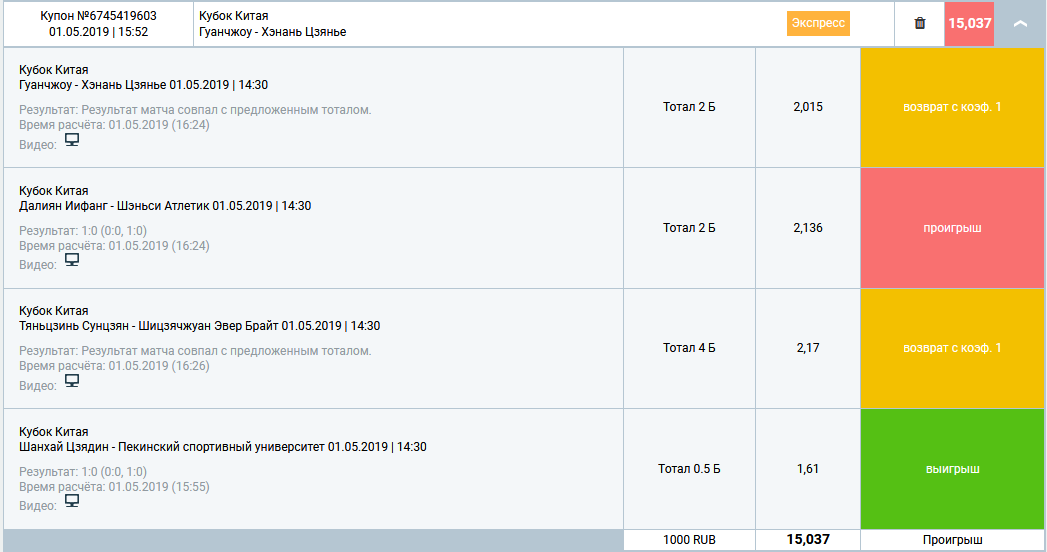This screenshot has width=1047, height=552.
Task: Click the green выигрыш status cell
Action: click(x=952, y=469)
